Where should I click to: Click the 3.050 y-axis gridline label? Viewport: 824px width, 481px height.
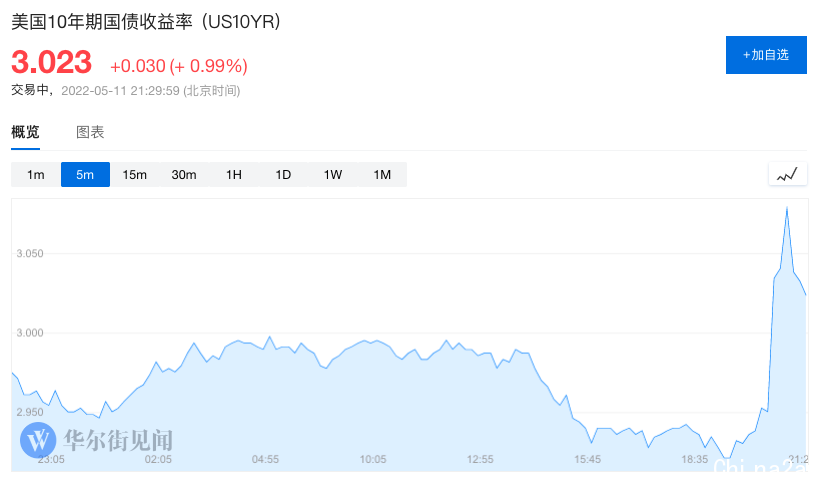point(30,254)
